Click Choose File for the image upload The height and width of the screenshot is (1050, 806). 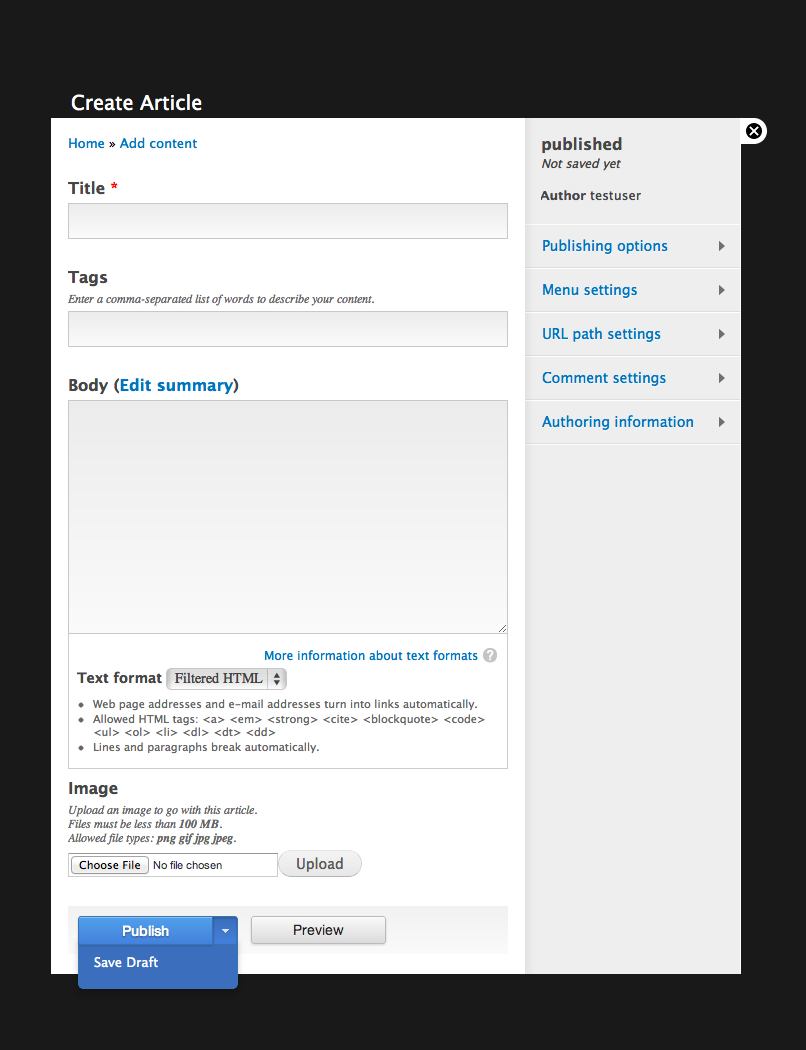click(109, 864)
